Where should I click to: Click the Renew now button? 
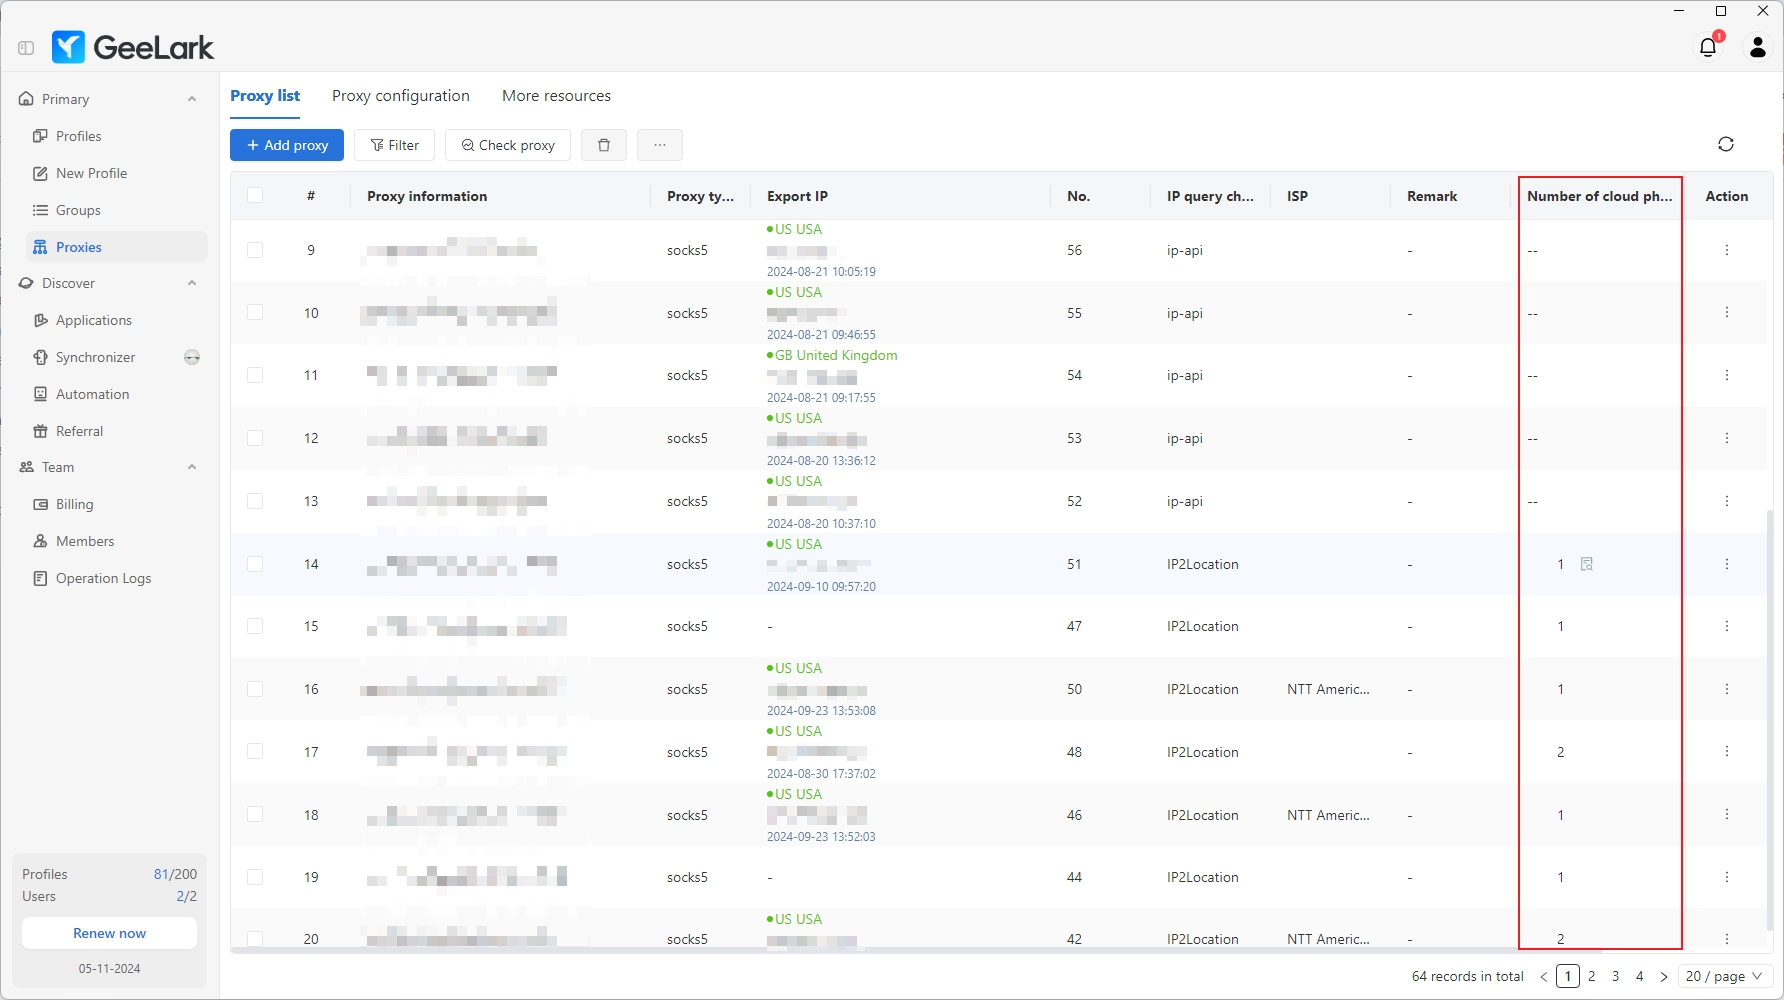point(108,933)
